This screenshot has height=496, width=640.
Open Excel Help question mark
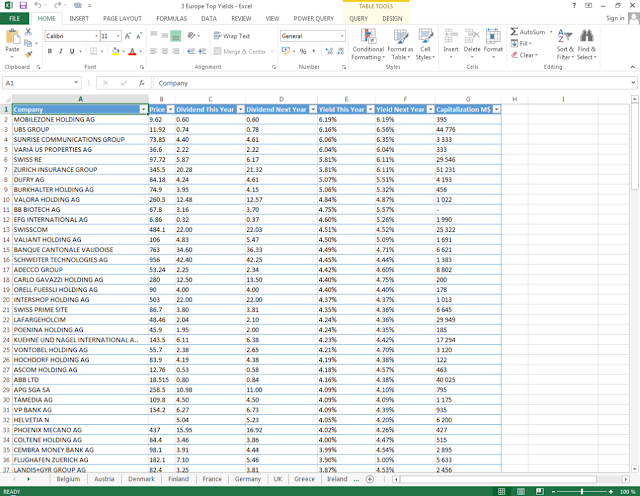point(574,6)
